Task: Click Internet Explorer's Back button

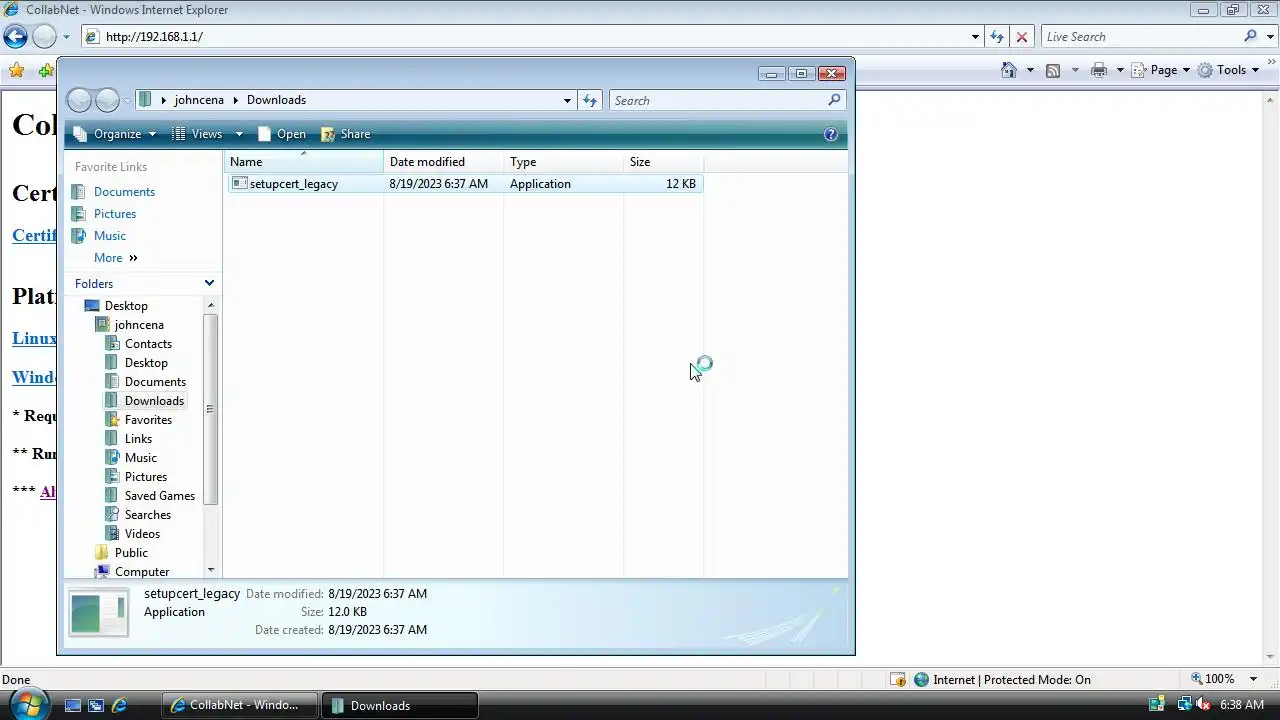Action: point(15,37)
